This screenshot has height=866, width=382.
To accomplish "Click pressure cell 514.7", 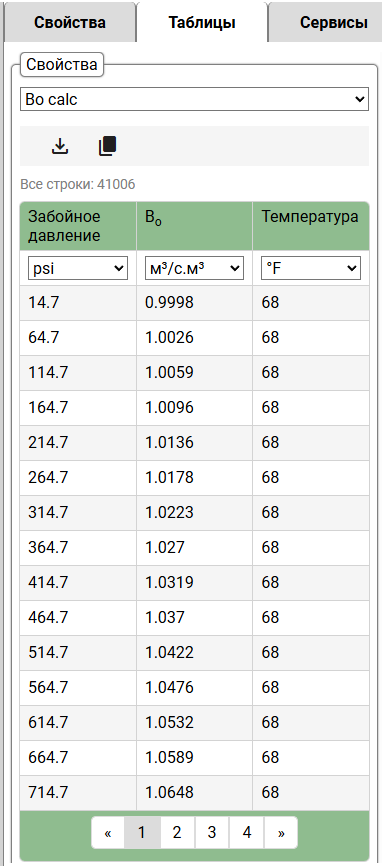I will click(78, 652).
